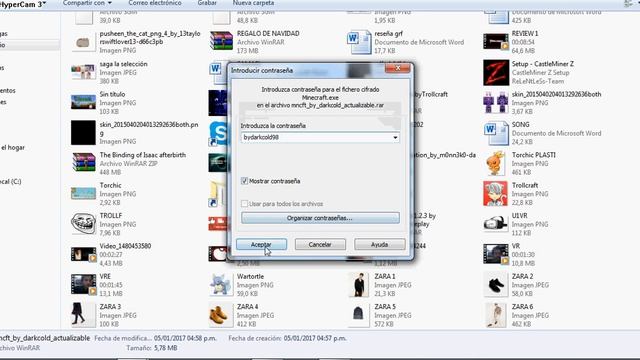Click local disk (C:) in navigation pane
The image size is (640, 360).
[11, 182]
